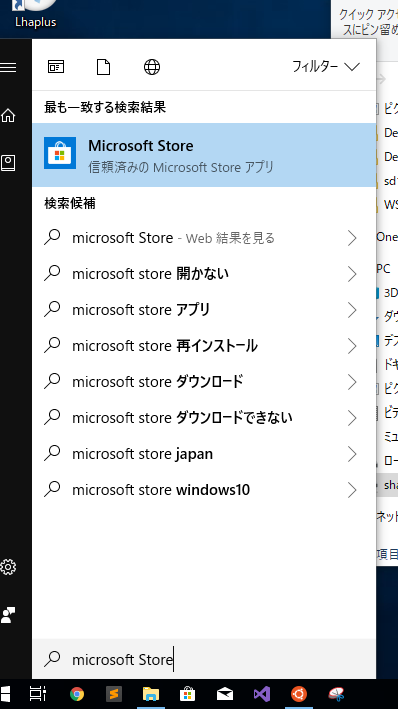Click the Microsoft Store app tile icon
Screen dimensions: 398x709
60,153
